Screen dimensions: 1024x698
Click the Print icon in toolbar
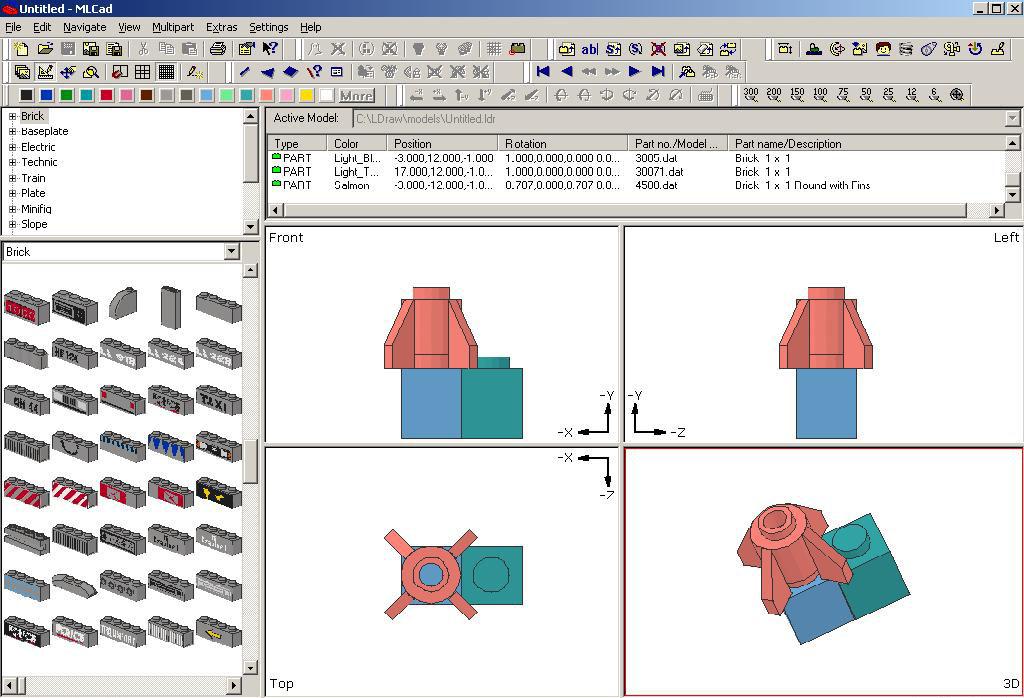(x=218, y=49)
